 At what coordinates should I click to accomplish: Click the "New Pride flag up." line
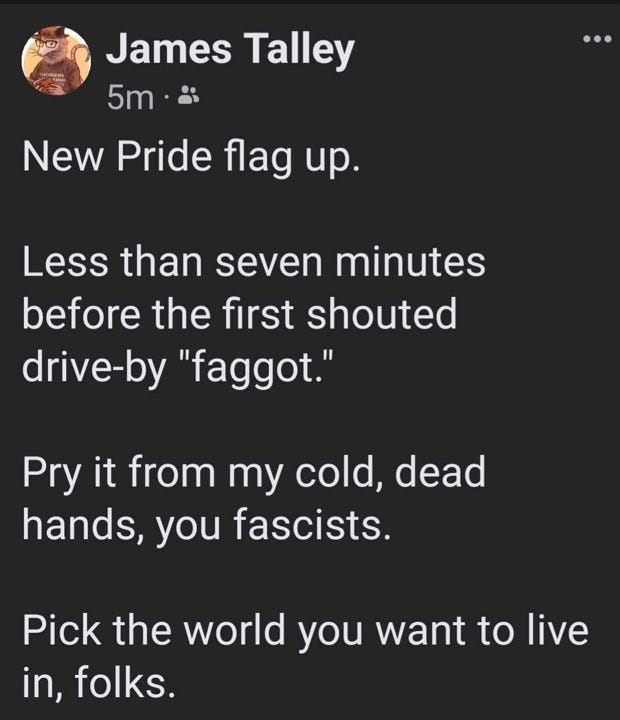[191, 158]
